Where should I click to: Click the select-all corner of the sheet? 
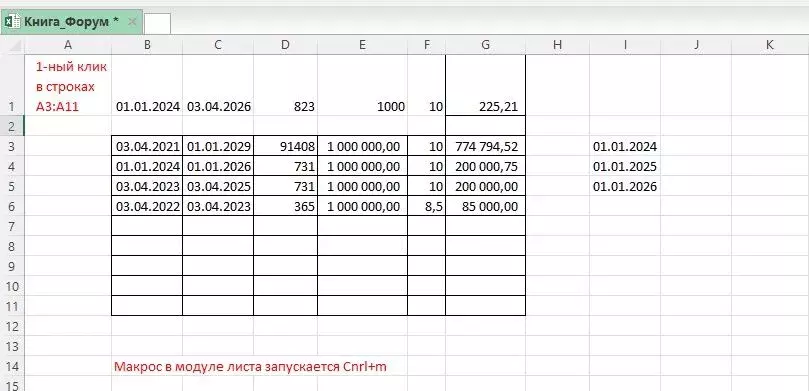[x=12, y=45]
